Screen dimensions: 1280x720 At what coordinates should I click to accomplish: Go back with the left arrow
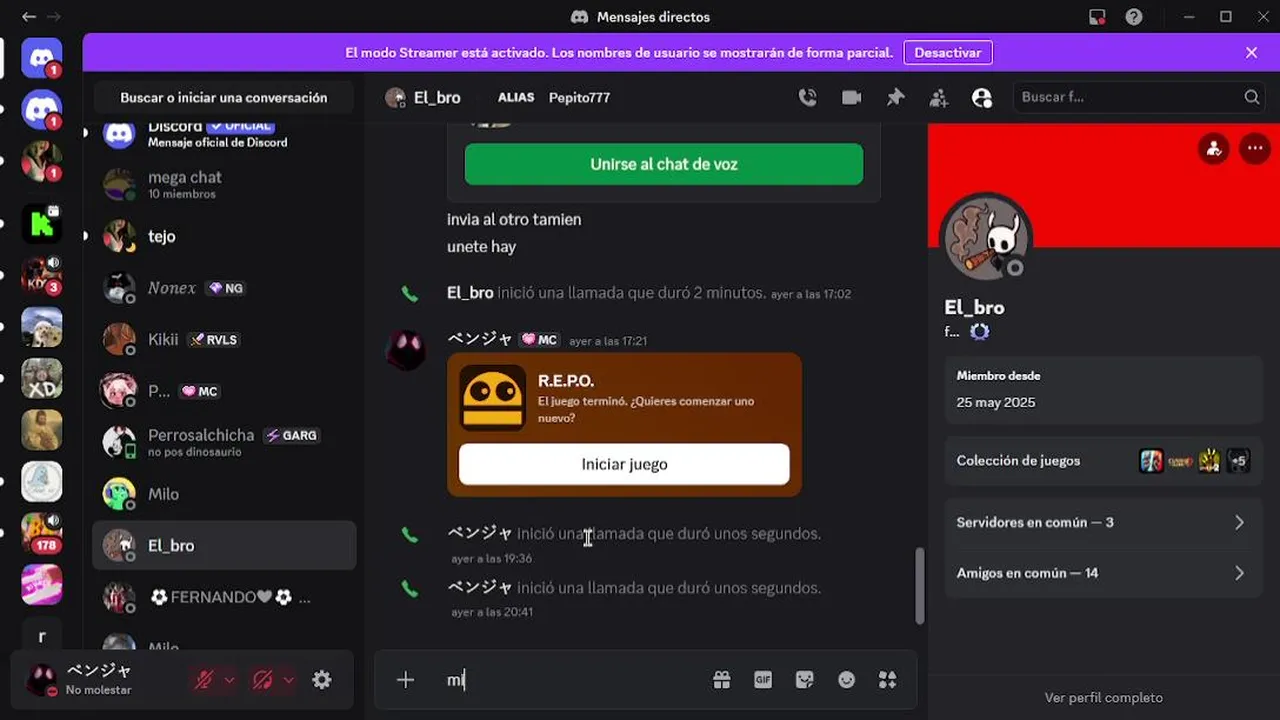[x=29, y=17]
